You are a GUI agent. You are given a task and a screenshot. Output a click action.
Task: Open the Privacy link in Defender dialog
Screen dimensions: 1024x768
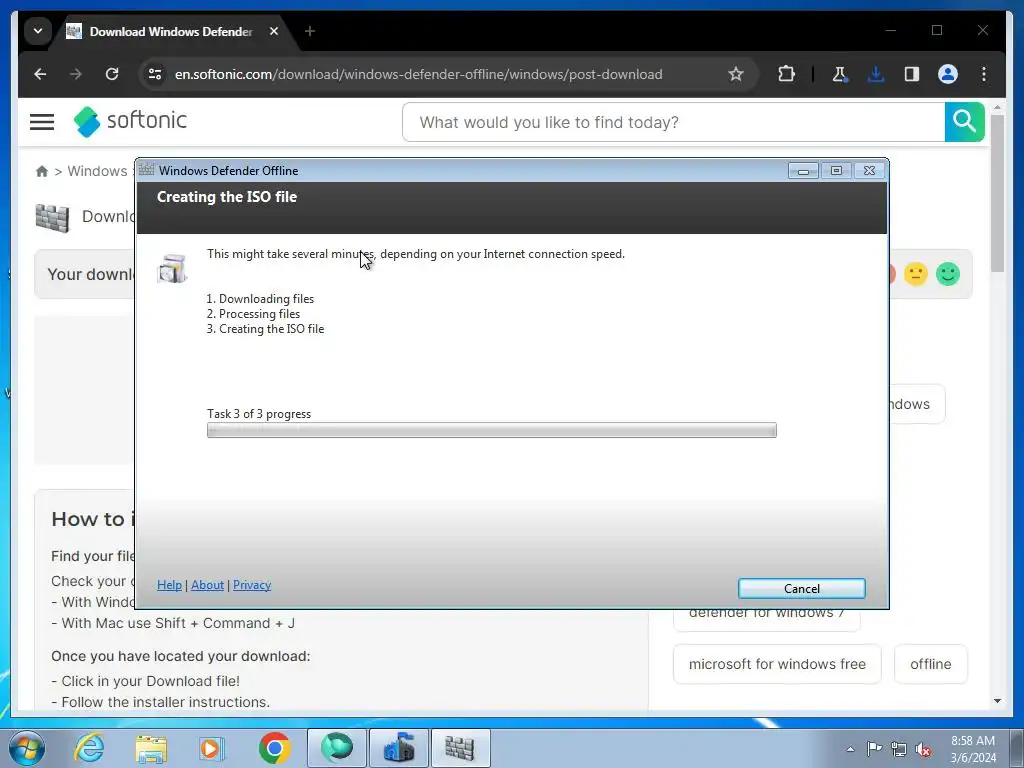[252, 585]
